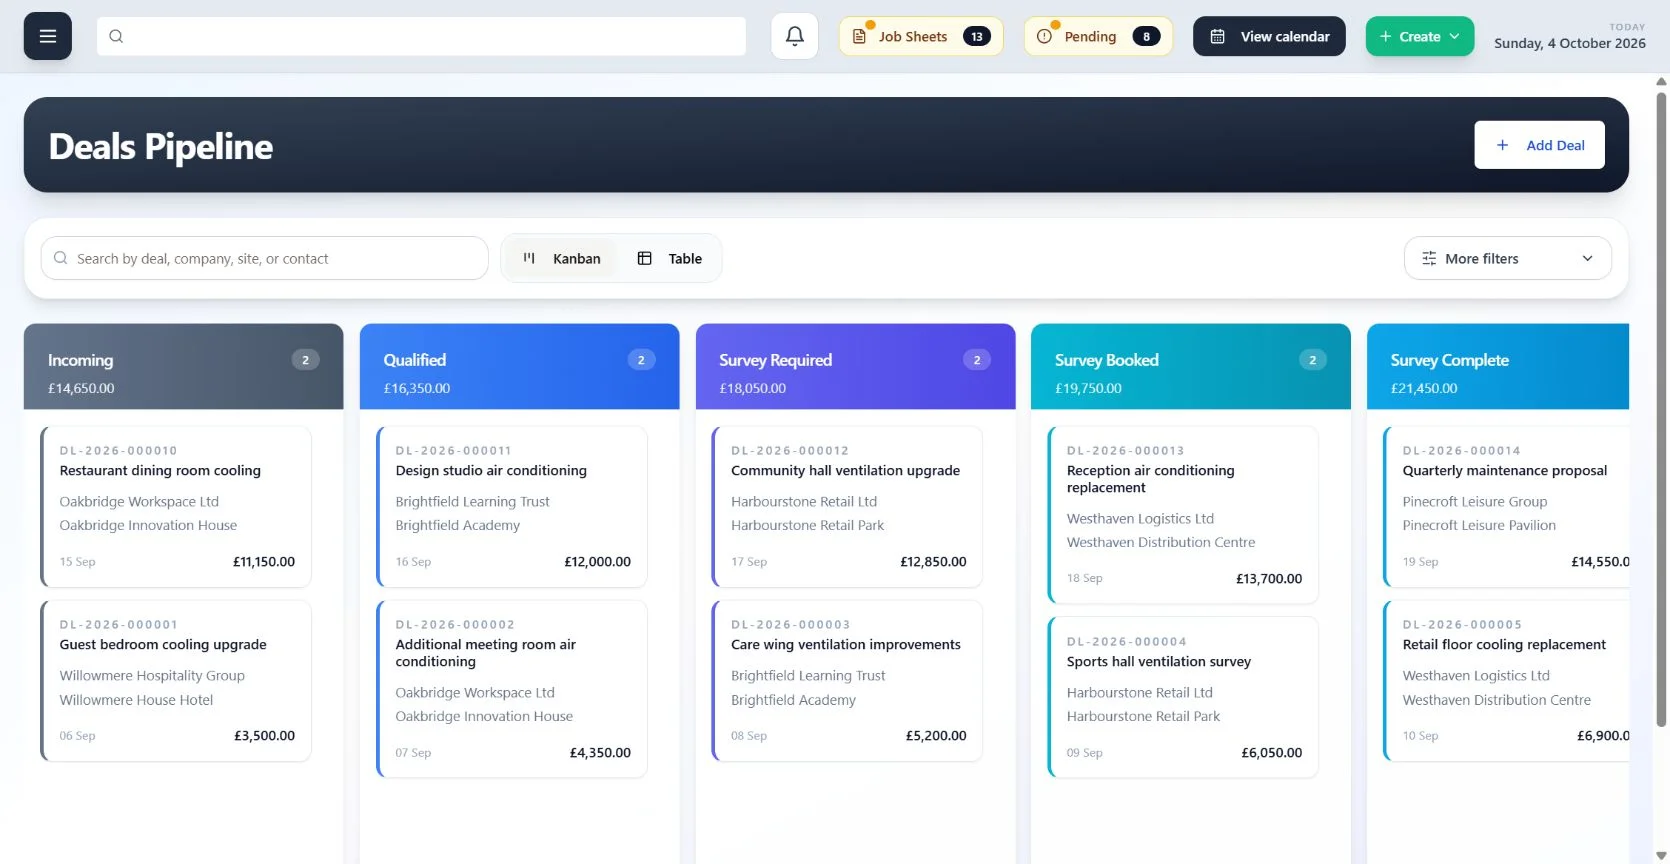Image resolution: width=1670 pixels, height=864 pixels.
Task: Click the Pending count badge 8
Action: [x=1146, y=36]
